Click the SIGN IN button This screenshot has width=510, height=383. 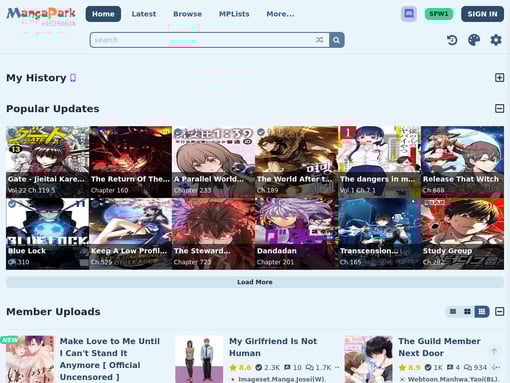(482, 14)
